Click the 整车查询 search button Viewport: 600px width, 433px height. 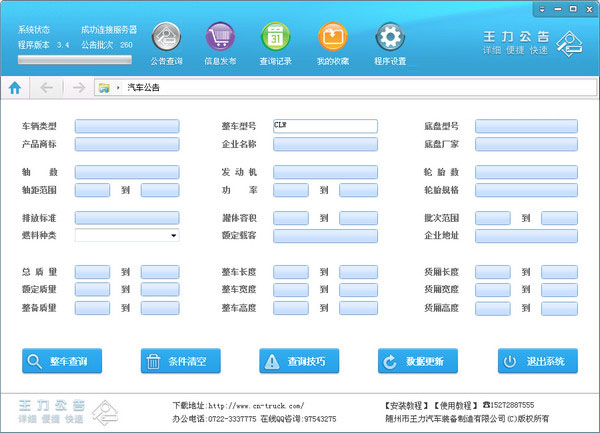pos(62,361)
